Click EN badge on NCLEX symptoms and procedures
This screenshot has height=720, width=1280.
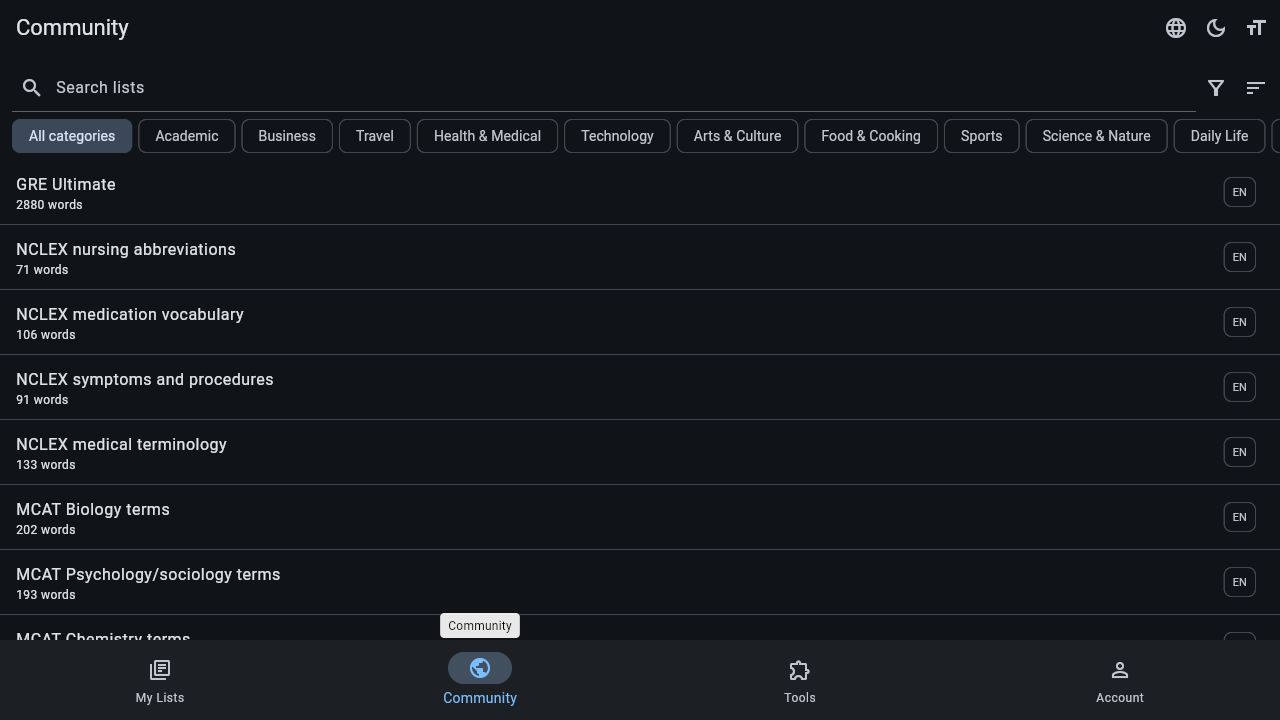(1239, 387)
